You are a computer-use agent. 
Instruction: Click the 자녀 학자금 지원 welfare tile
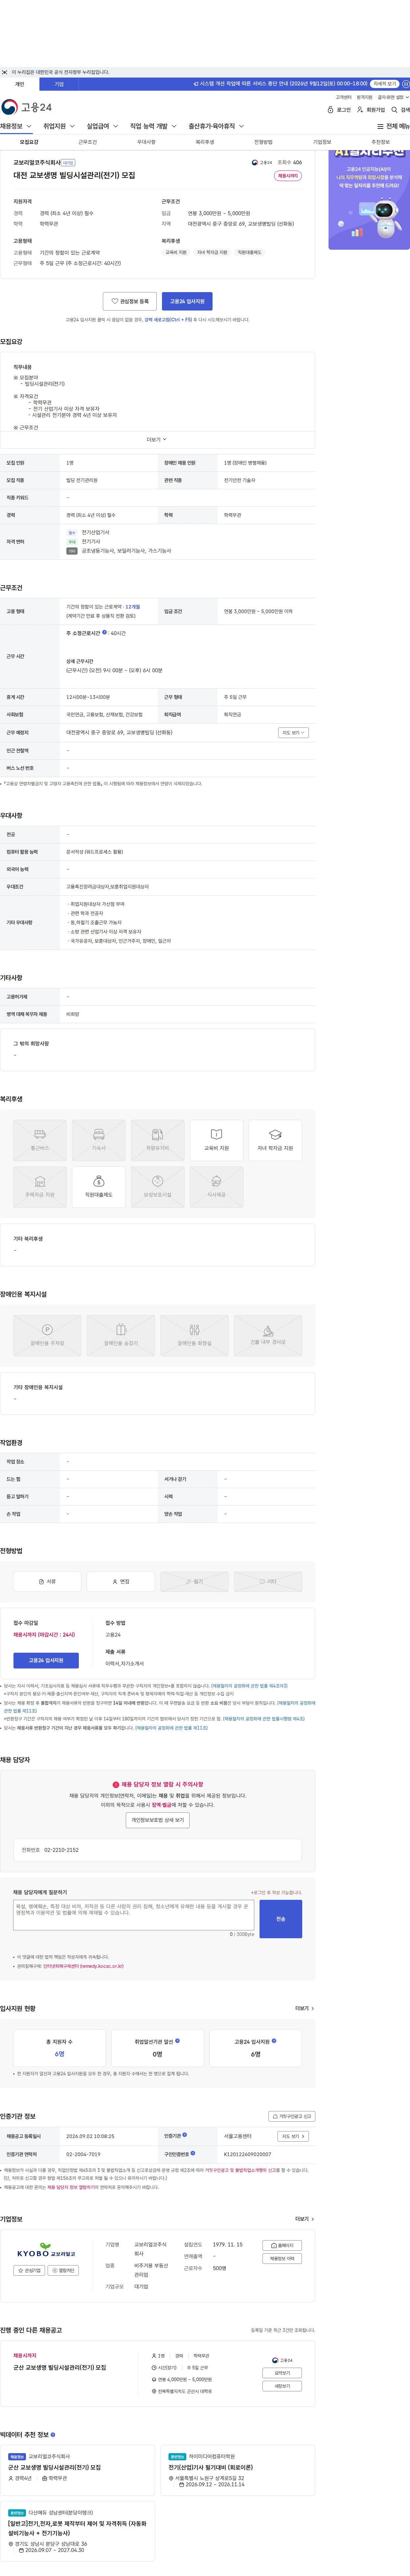click(x=275, y=1140)
